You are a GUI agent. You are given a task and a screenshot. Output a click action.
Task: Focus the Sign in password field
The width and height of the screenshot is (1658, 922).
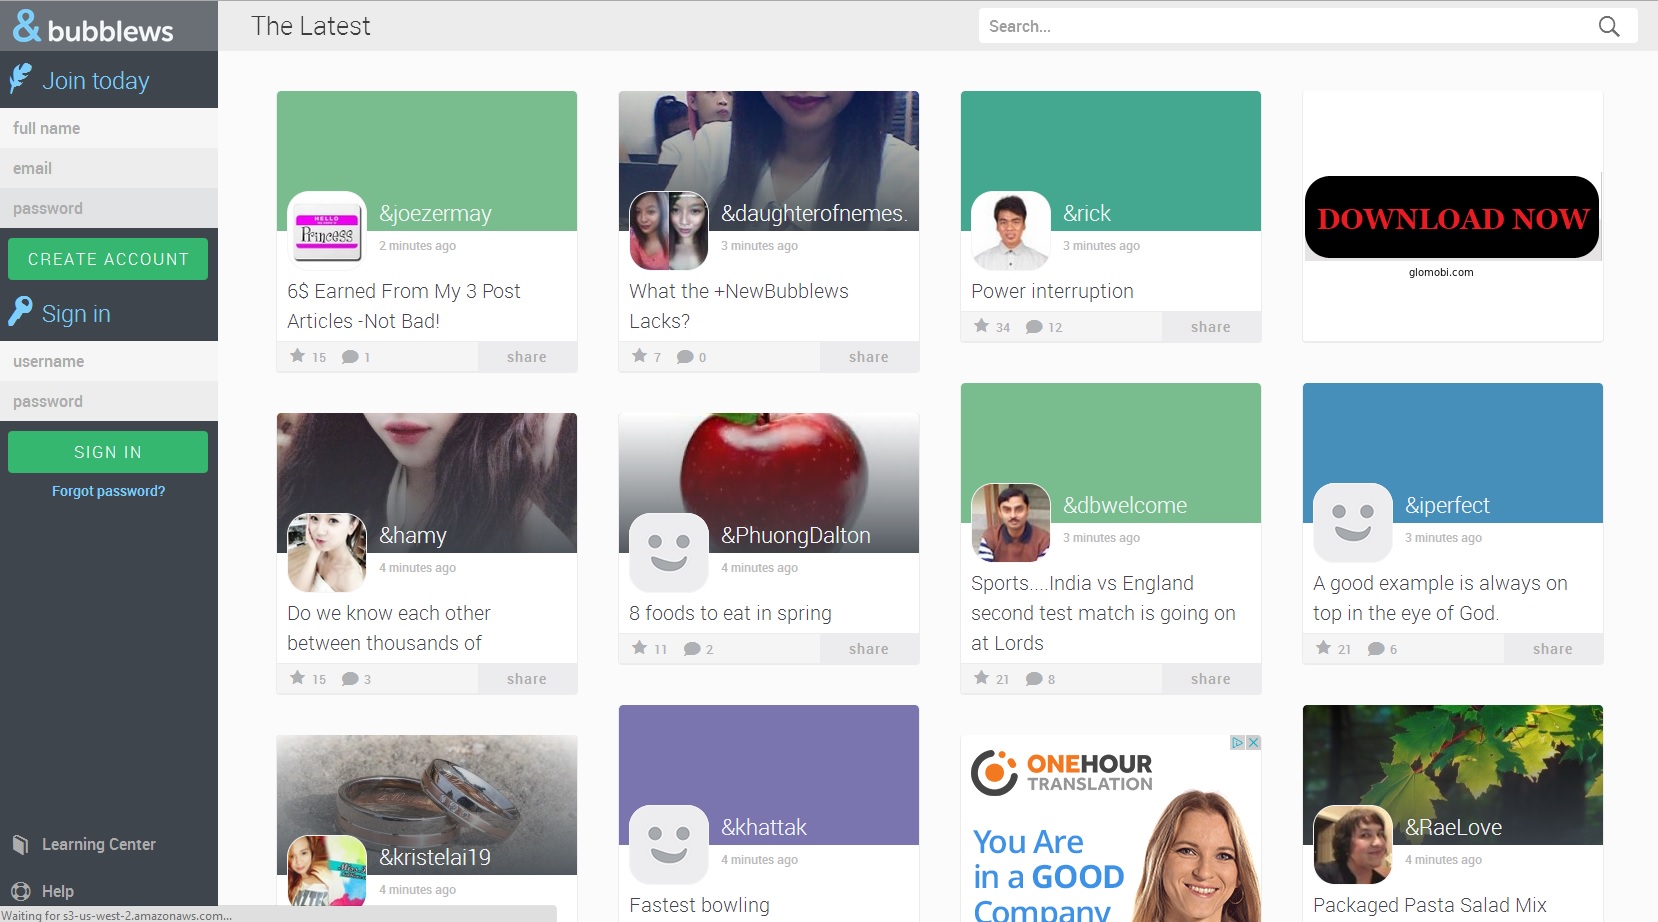(x=109, y=401)
